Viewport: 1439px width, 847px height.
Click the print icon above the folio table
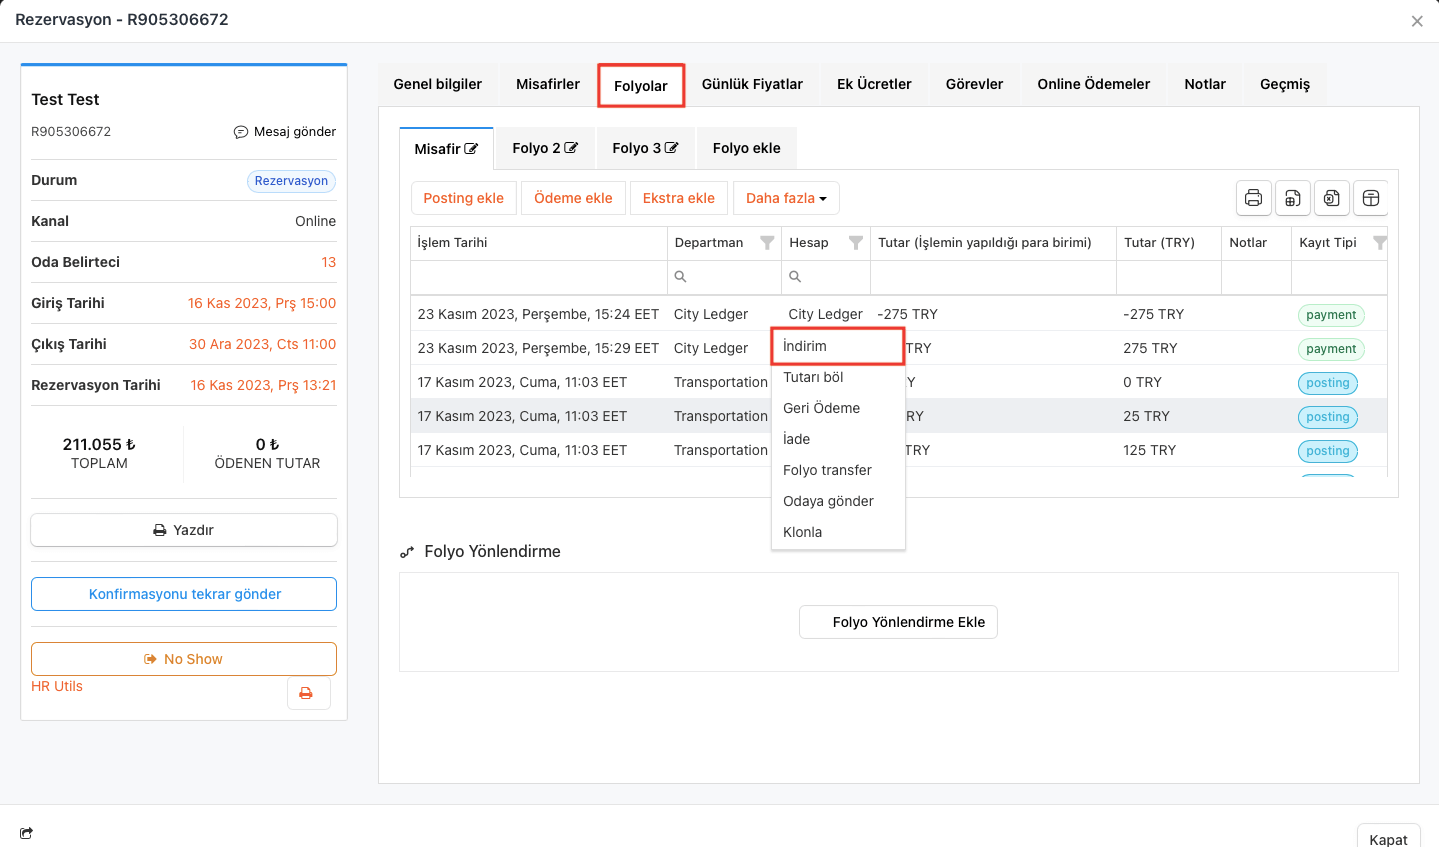[x=1253, y=198]
